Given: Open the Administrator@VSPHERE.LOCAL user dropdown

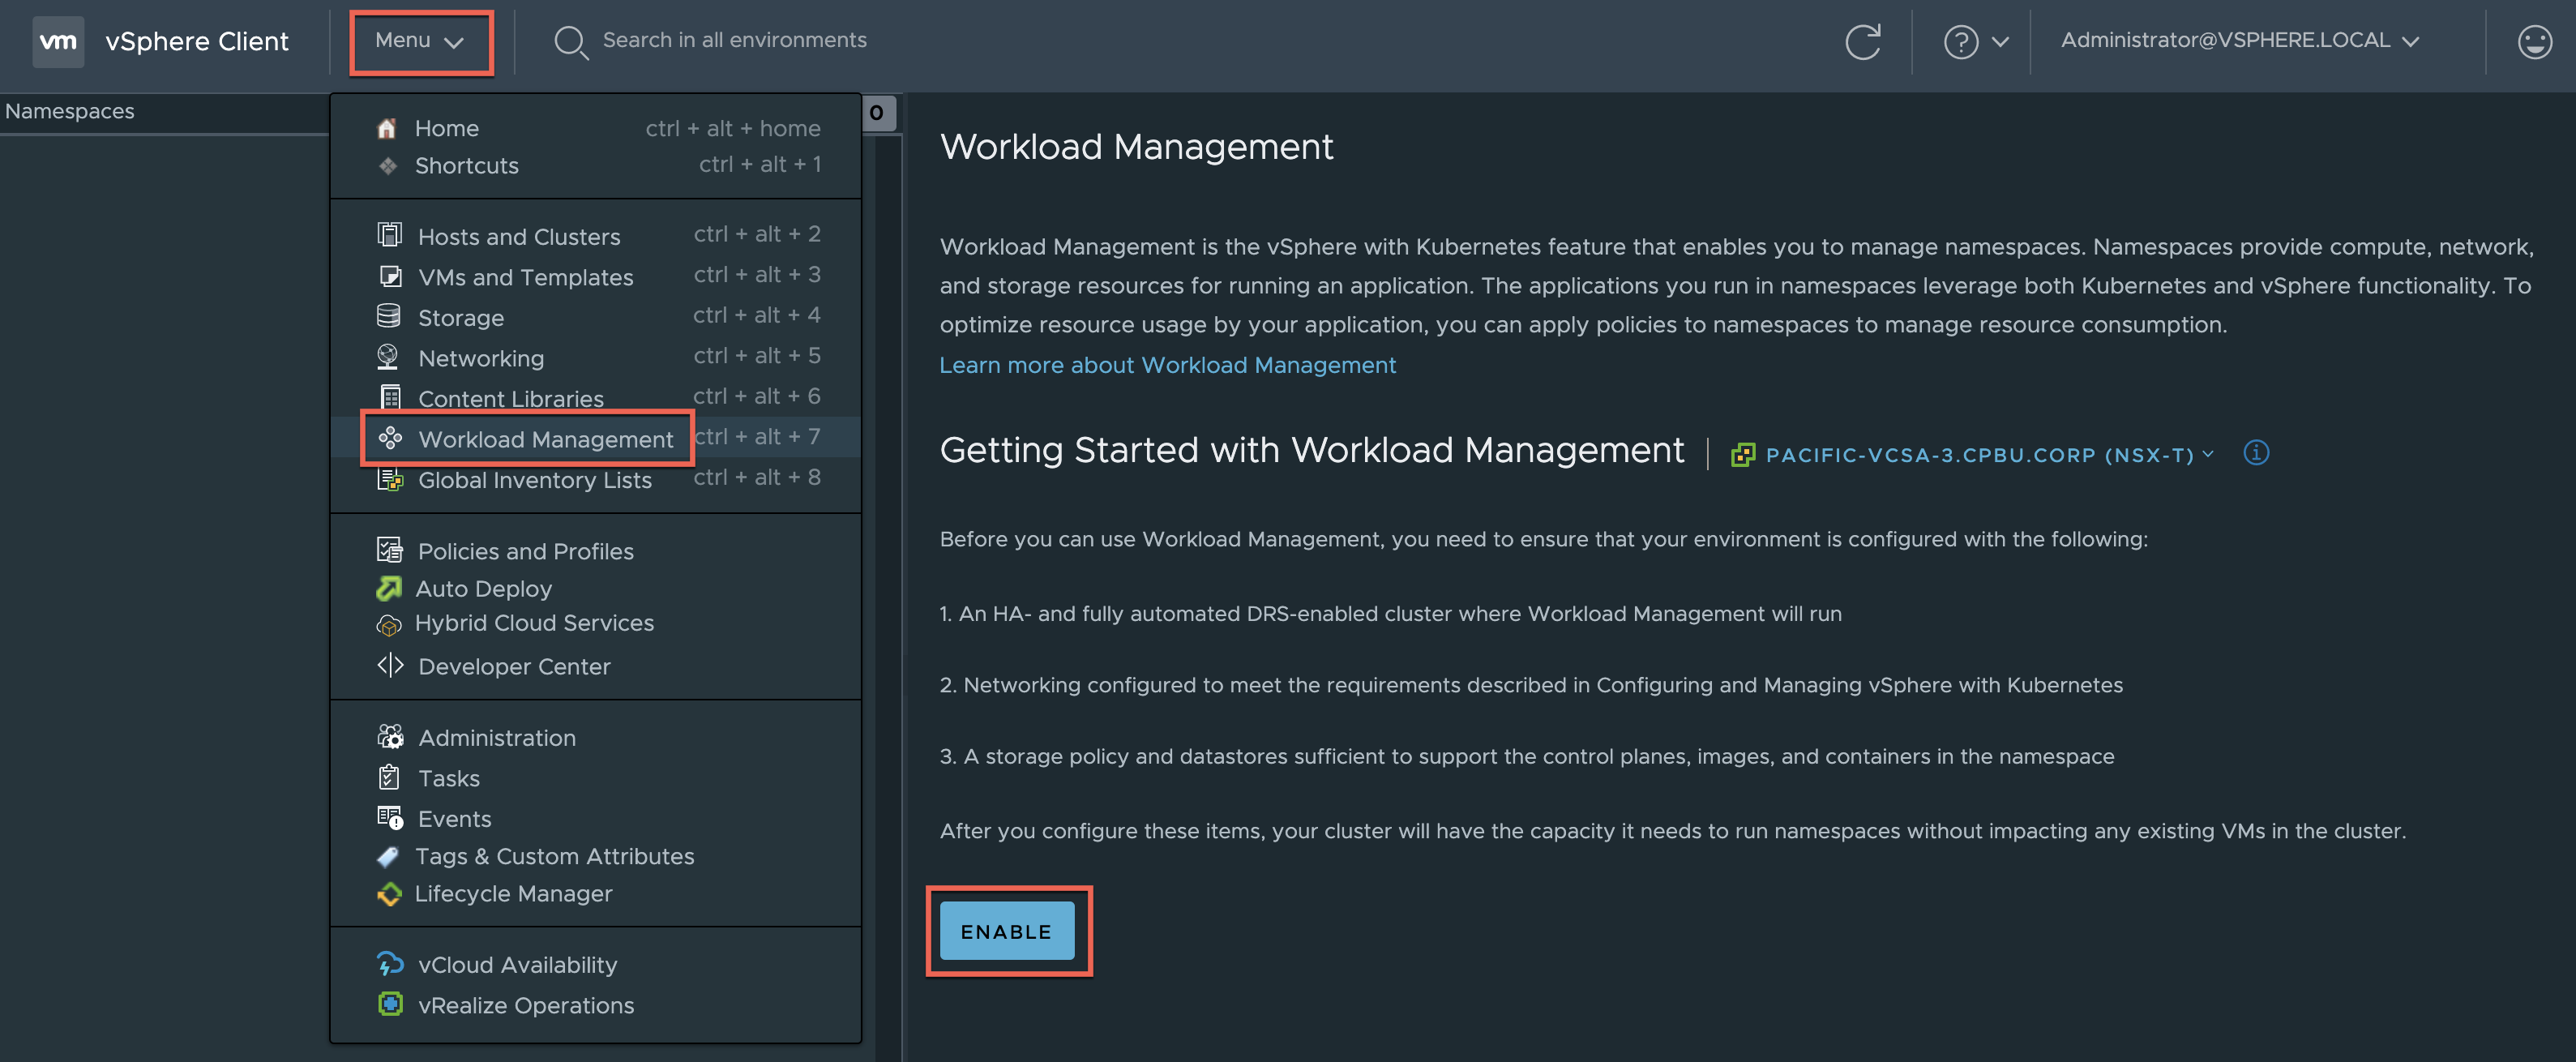Looking at the screenshot, I should [x=2239, y=41].
